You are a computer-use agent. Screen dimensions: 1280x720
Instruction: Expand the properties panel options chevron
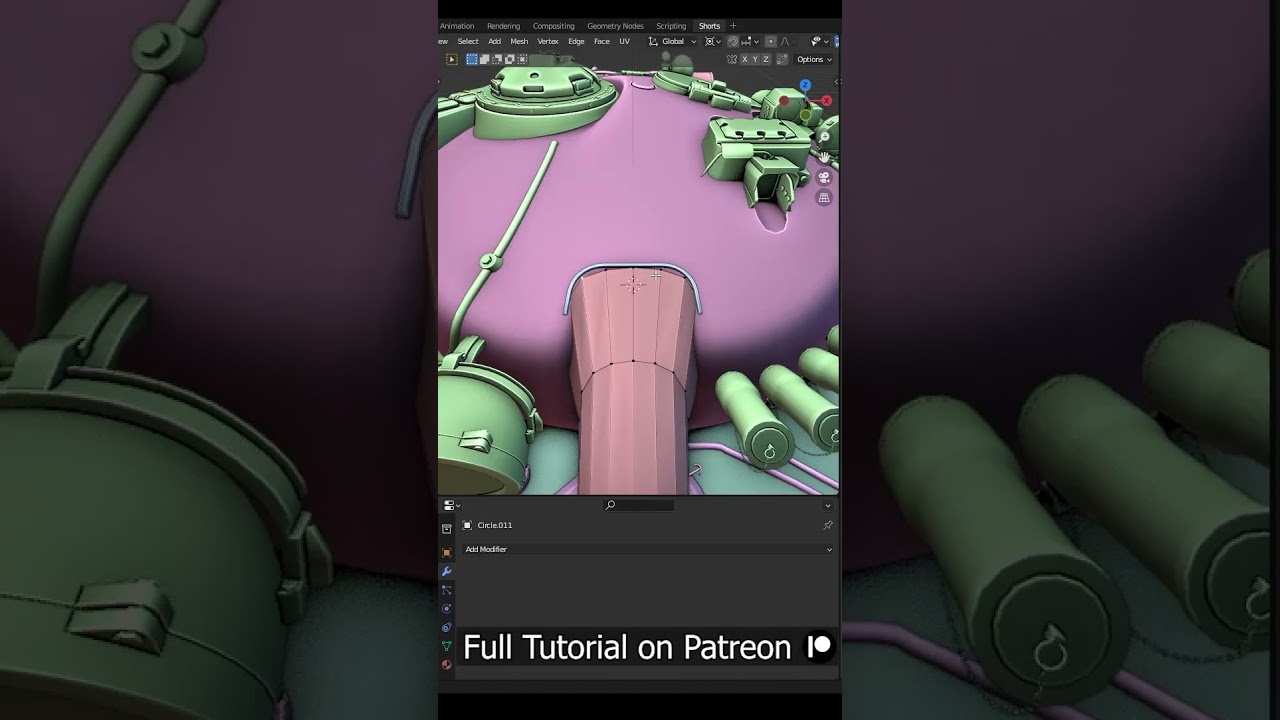[x=827, y=506]
